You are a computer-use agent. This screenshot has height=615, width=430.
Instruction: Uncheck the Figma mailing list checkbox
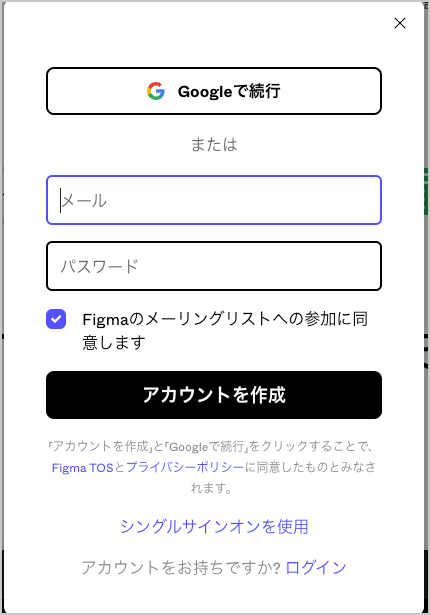[x=56, y=319]
